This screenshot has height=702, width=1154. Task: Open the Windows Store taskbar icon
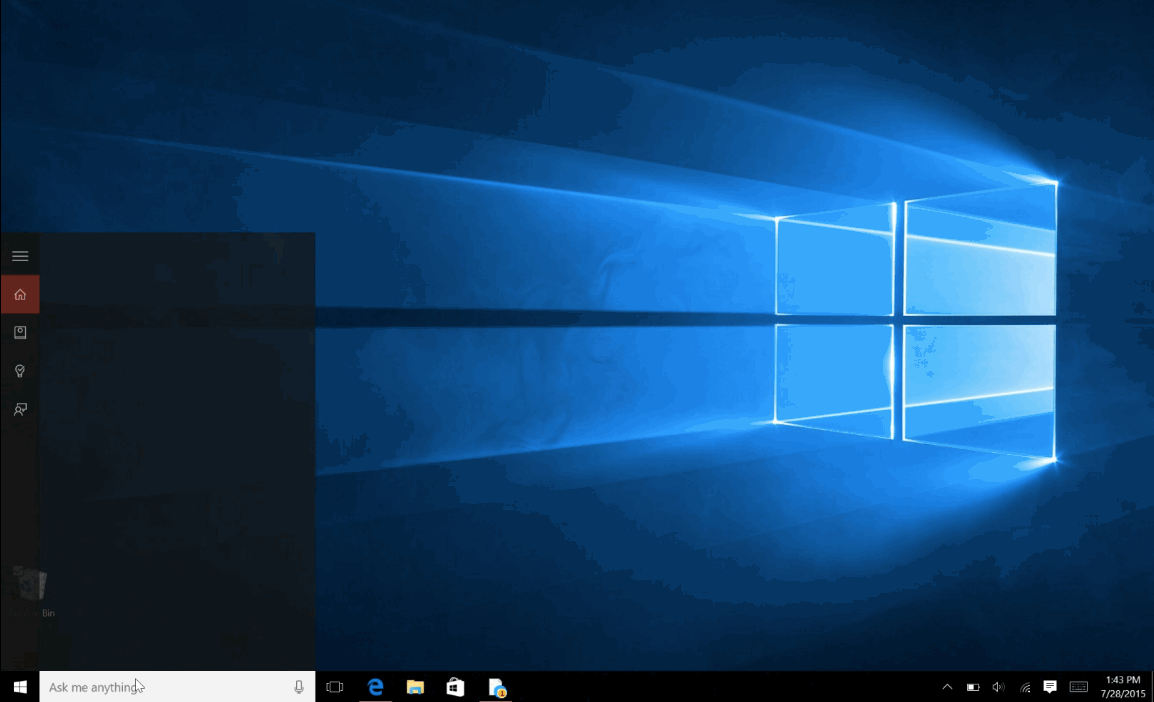coord(456,687)
